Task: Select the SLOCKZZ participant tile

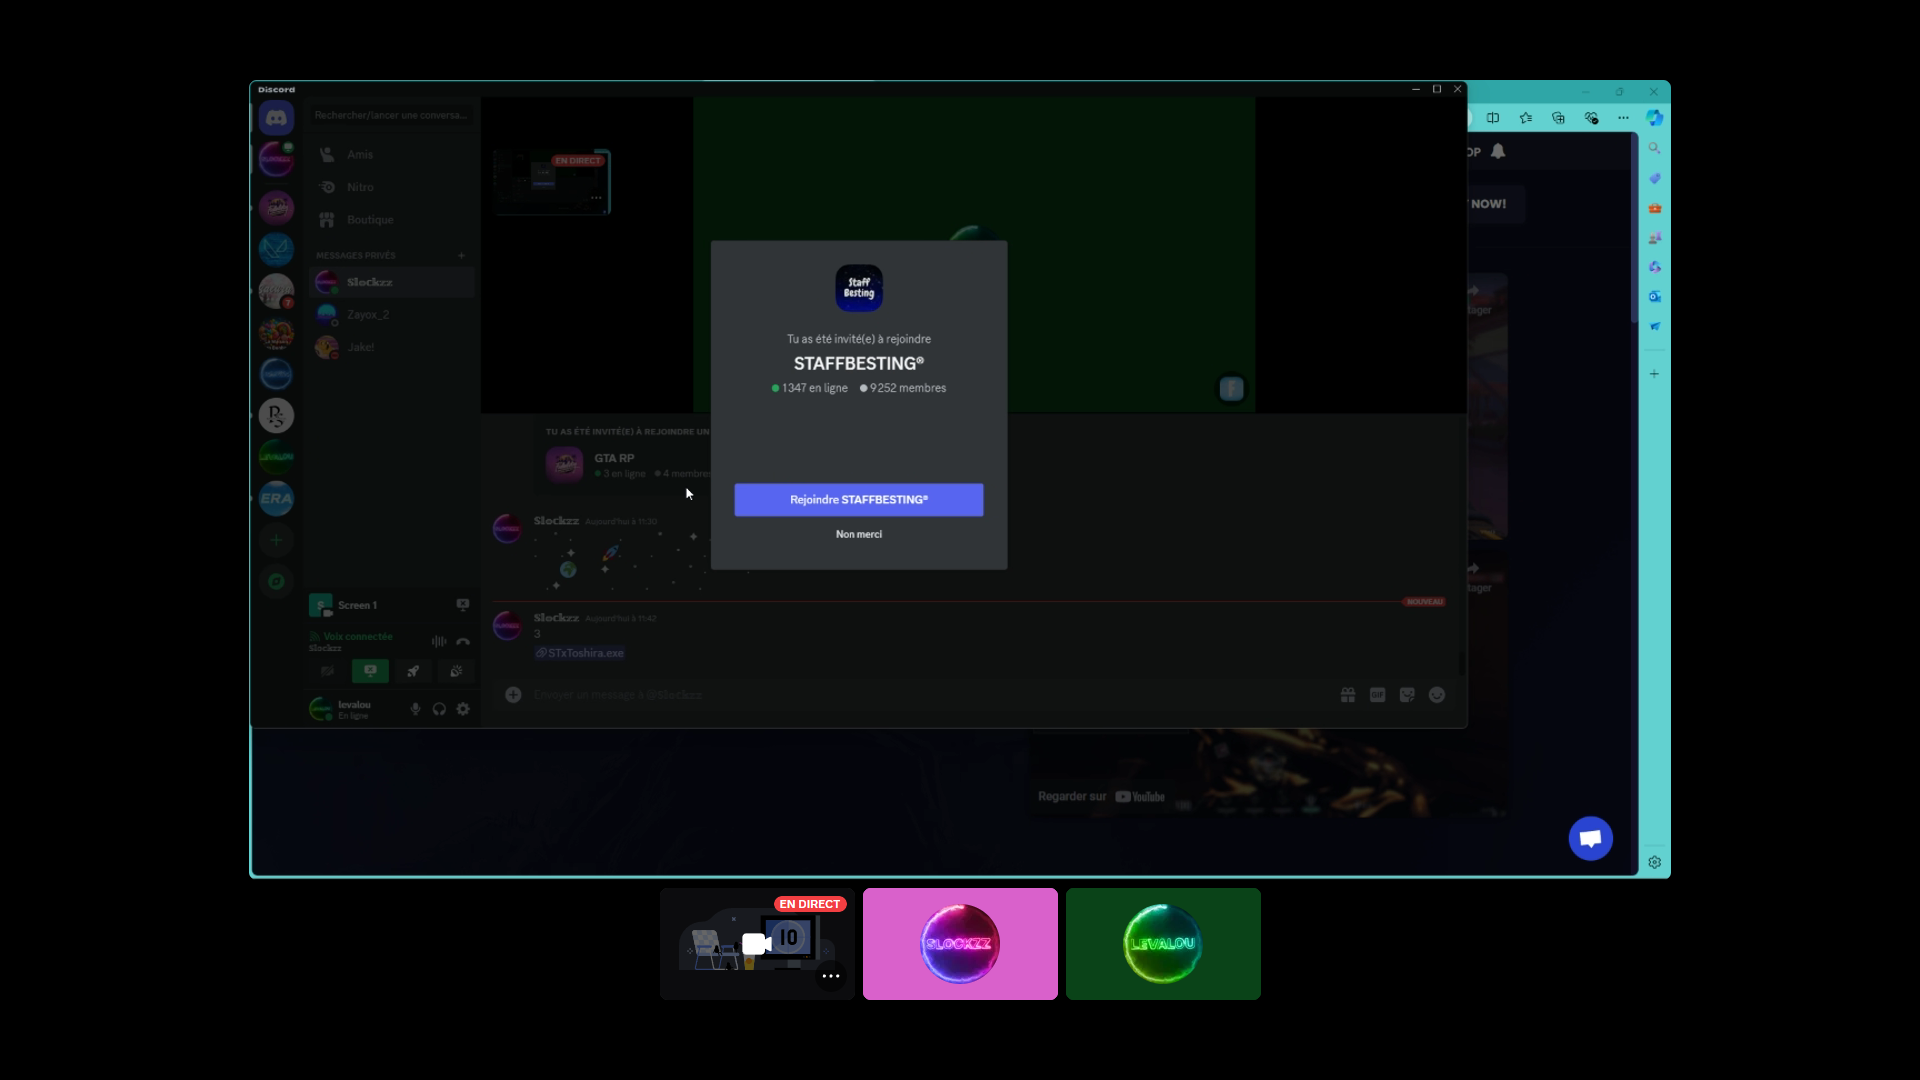Action: 960,944
